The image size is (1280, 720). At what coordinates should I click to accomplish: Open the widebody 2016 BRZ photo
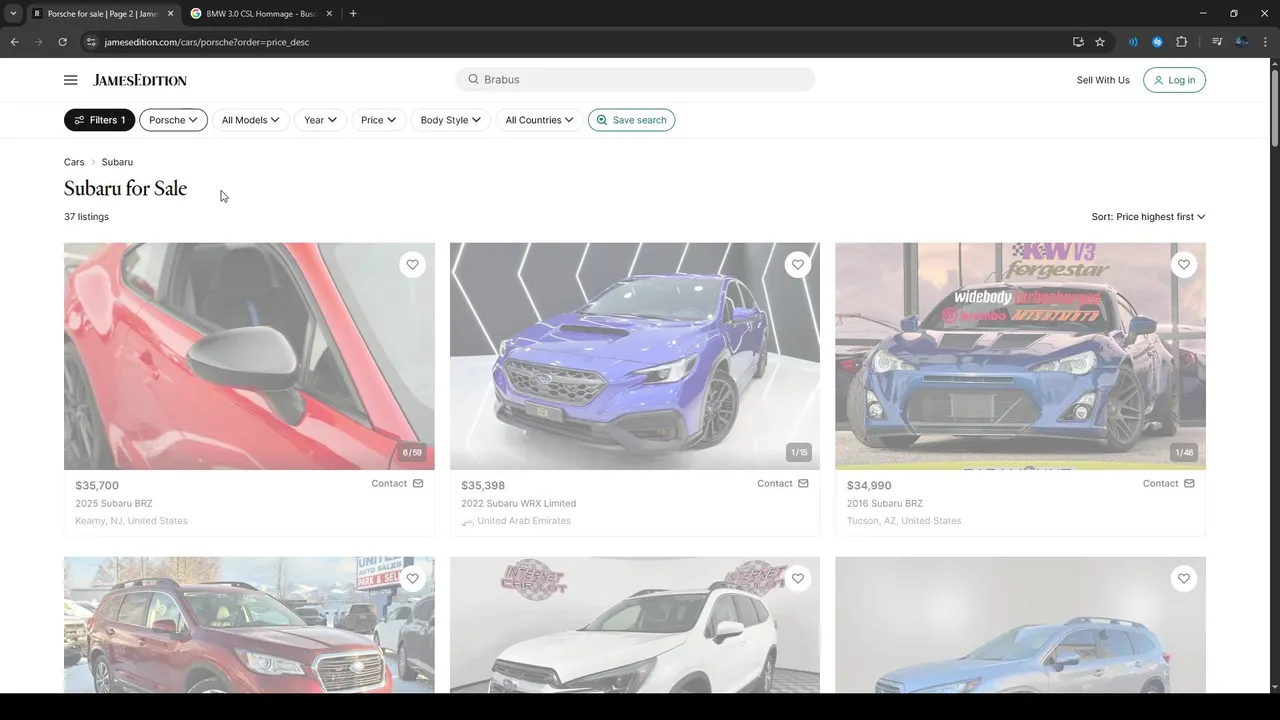pyautogui.click(x=1020, y=356)
